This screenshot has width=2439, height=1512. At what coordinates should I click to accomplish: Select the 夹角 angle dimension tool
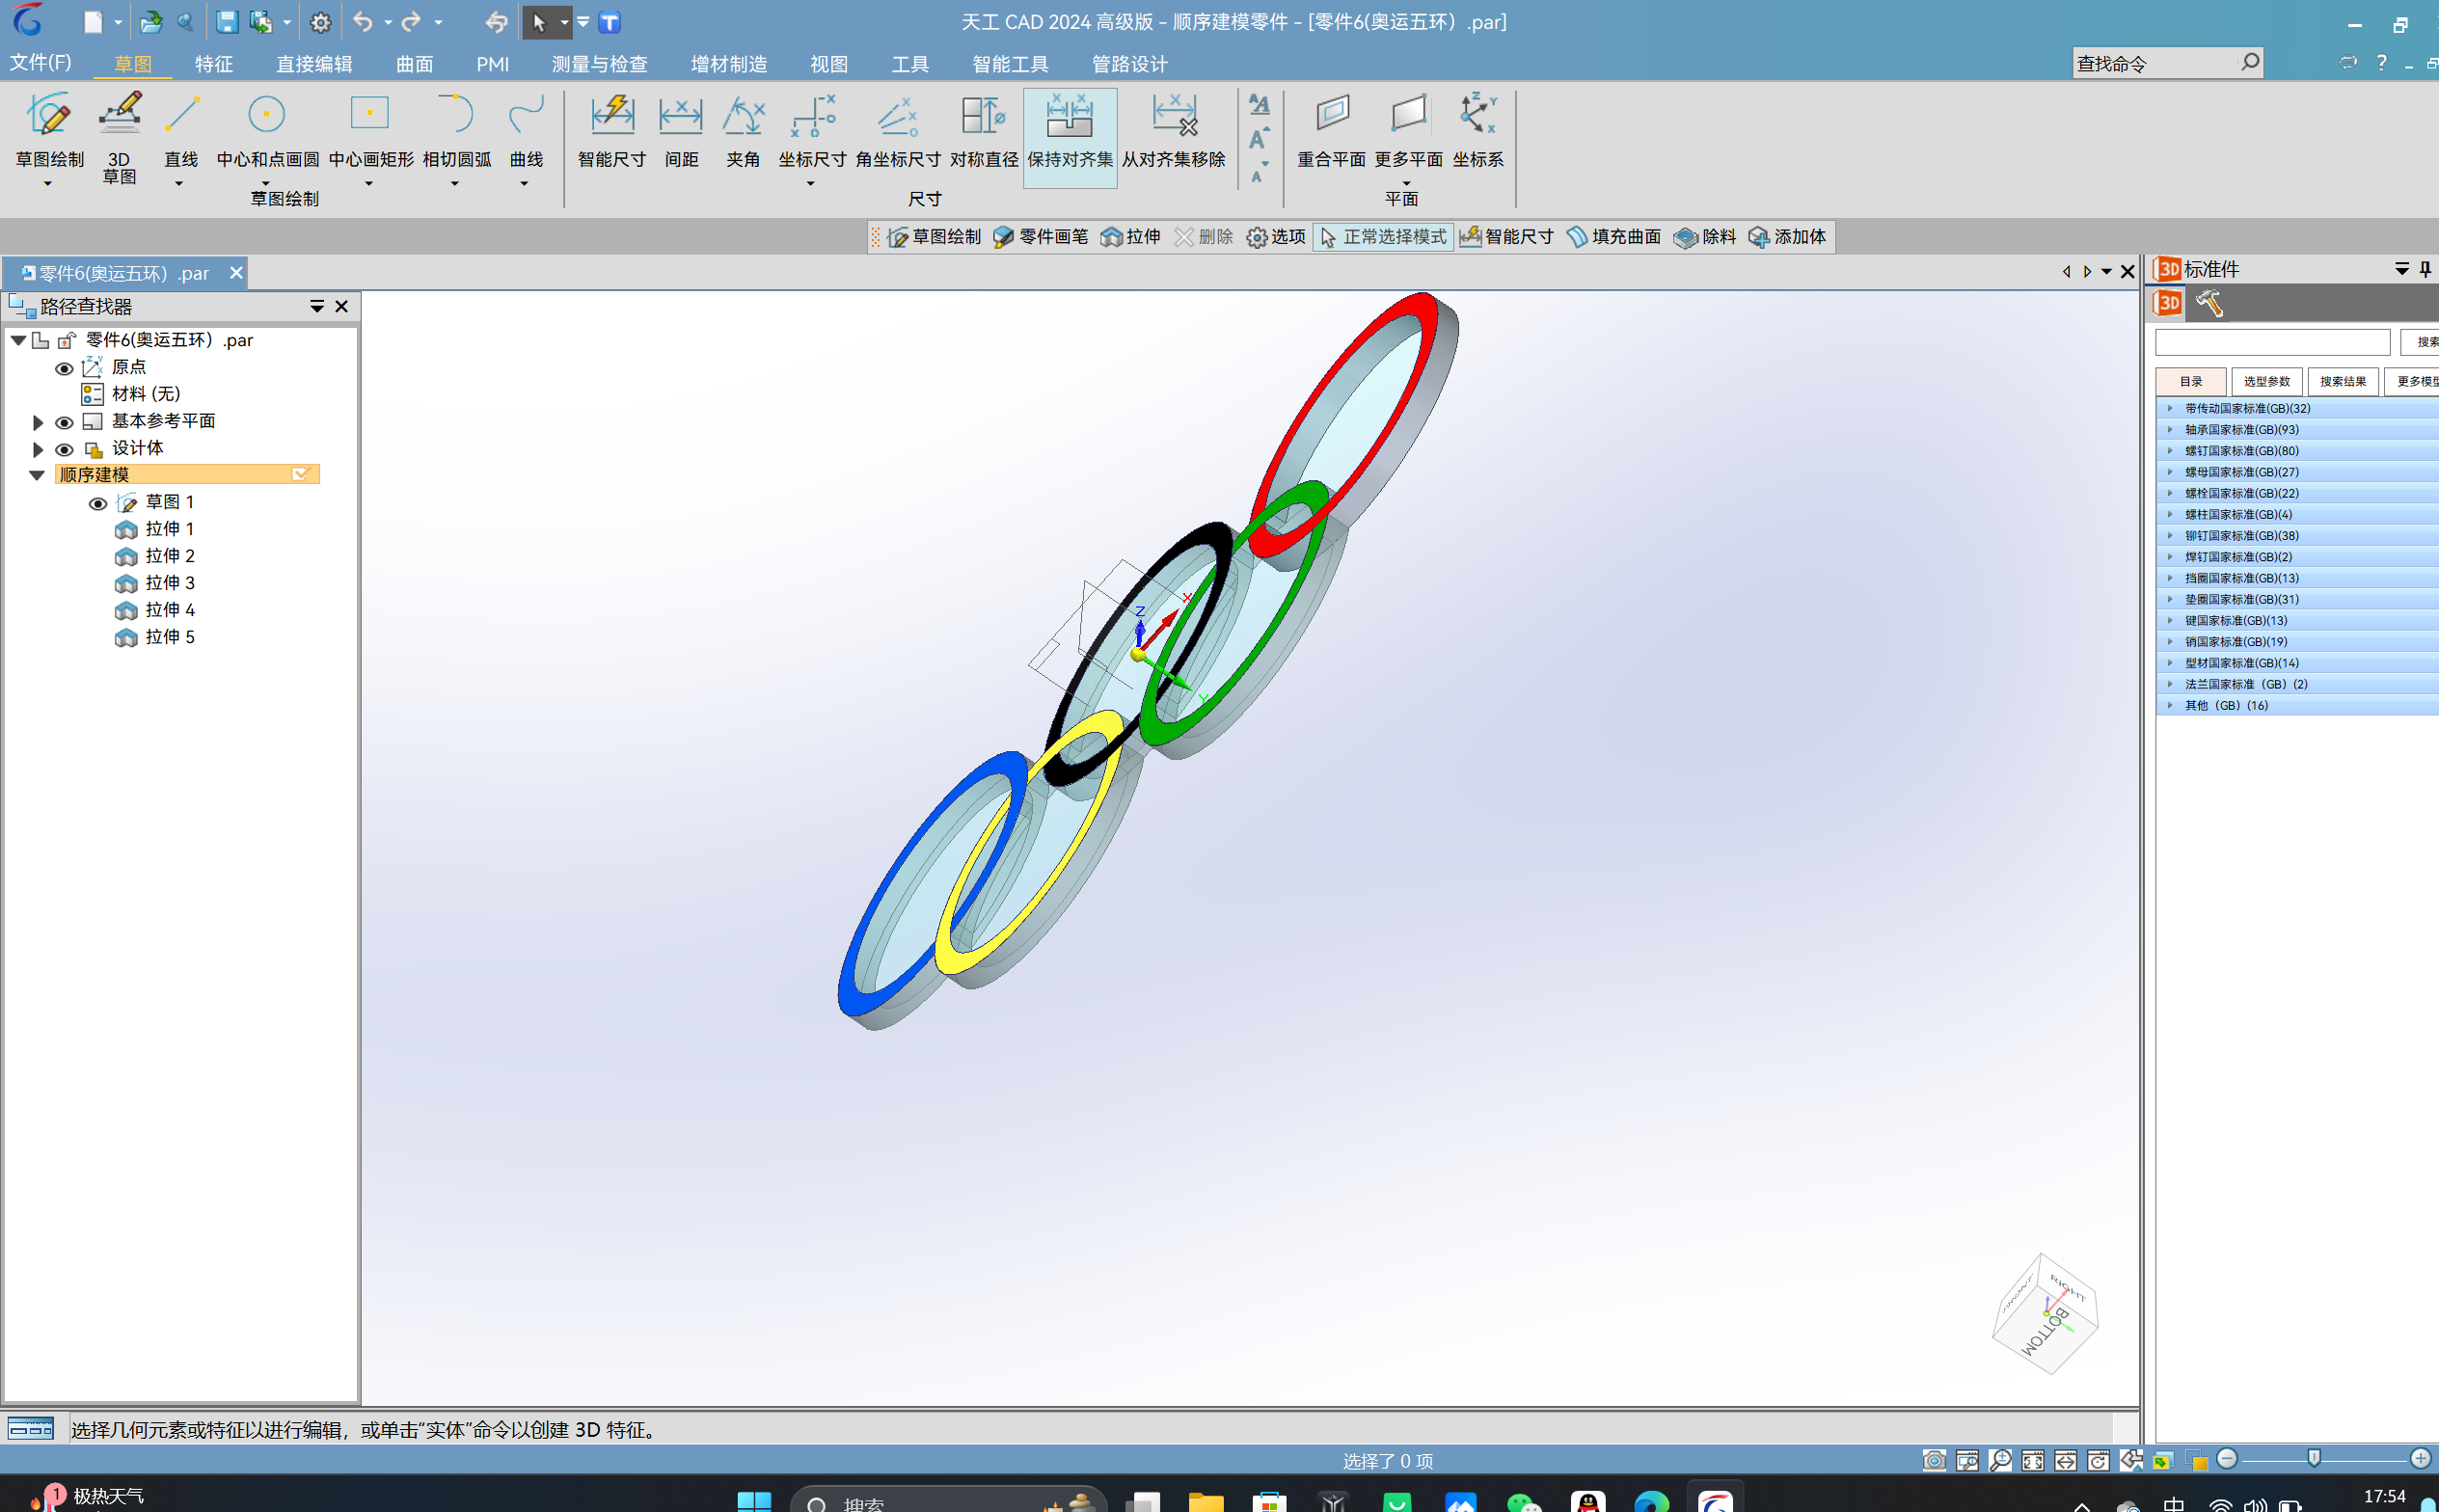(x=743, y=130)
